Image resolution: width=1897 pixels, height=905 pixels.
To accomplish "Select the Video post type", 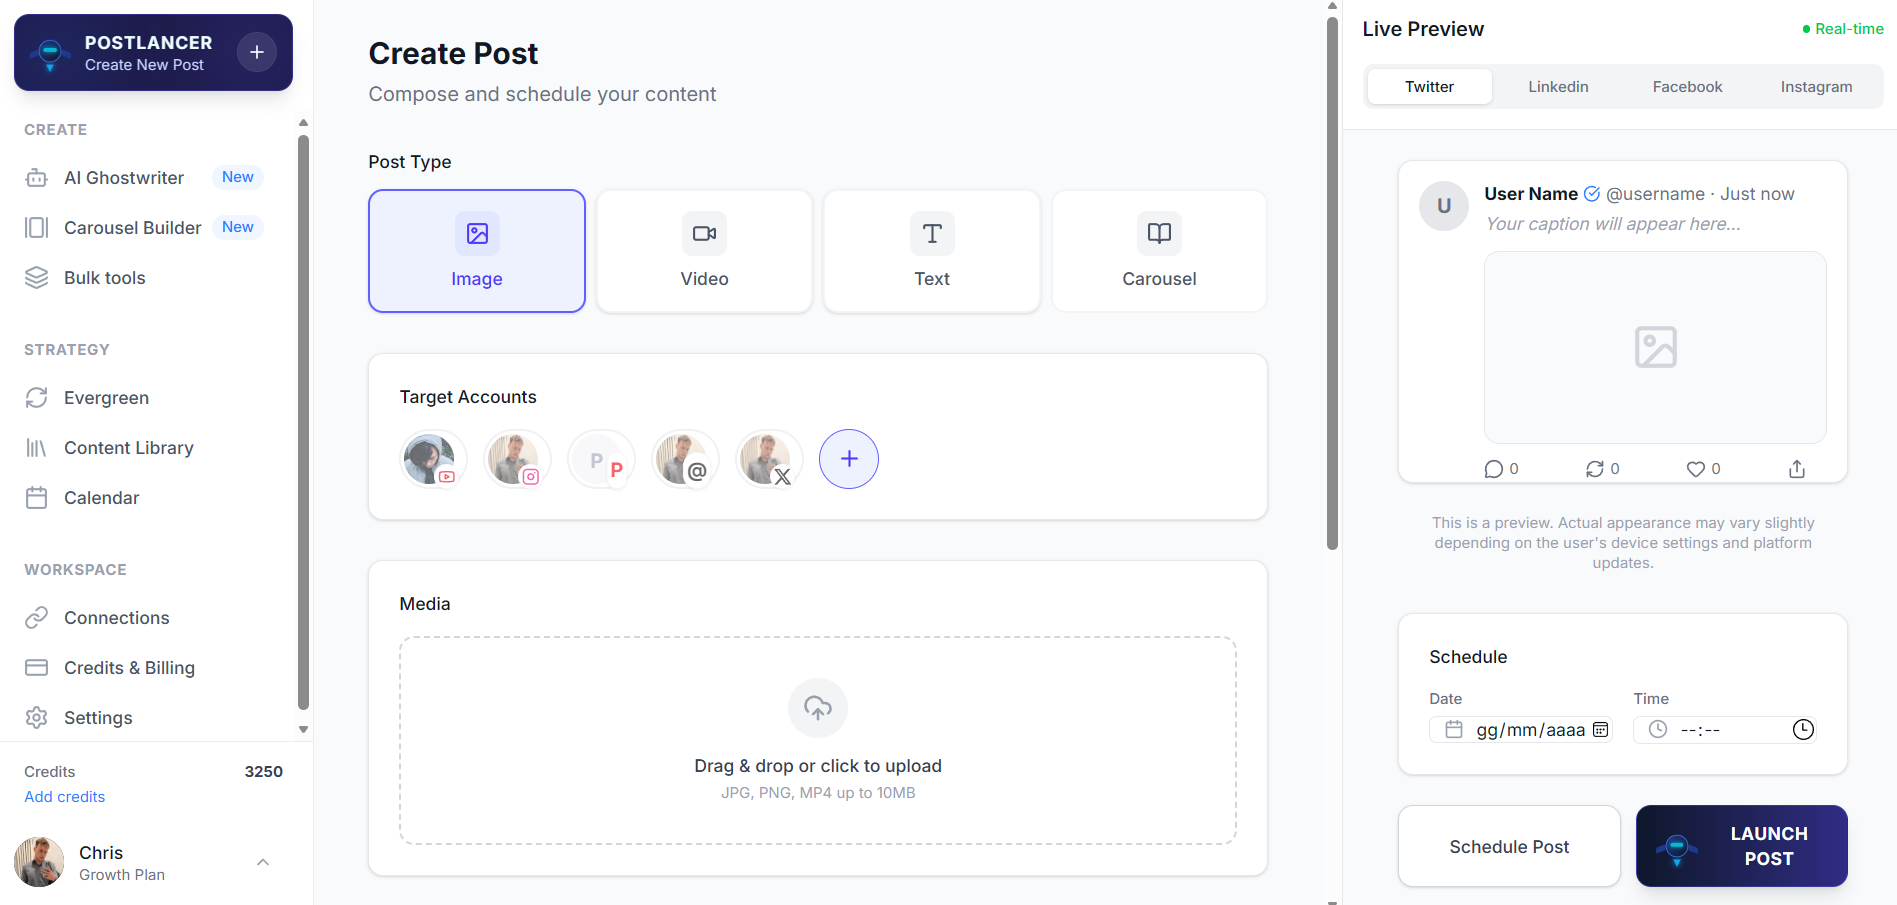I will (x=704, y=251).
